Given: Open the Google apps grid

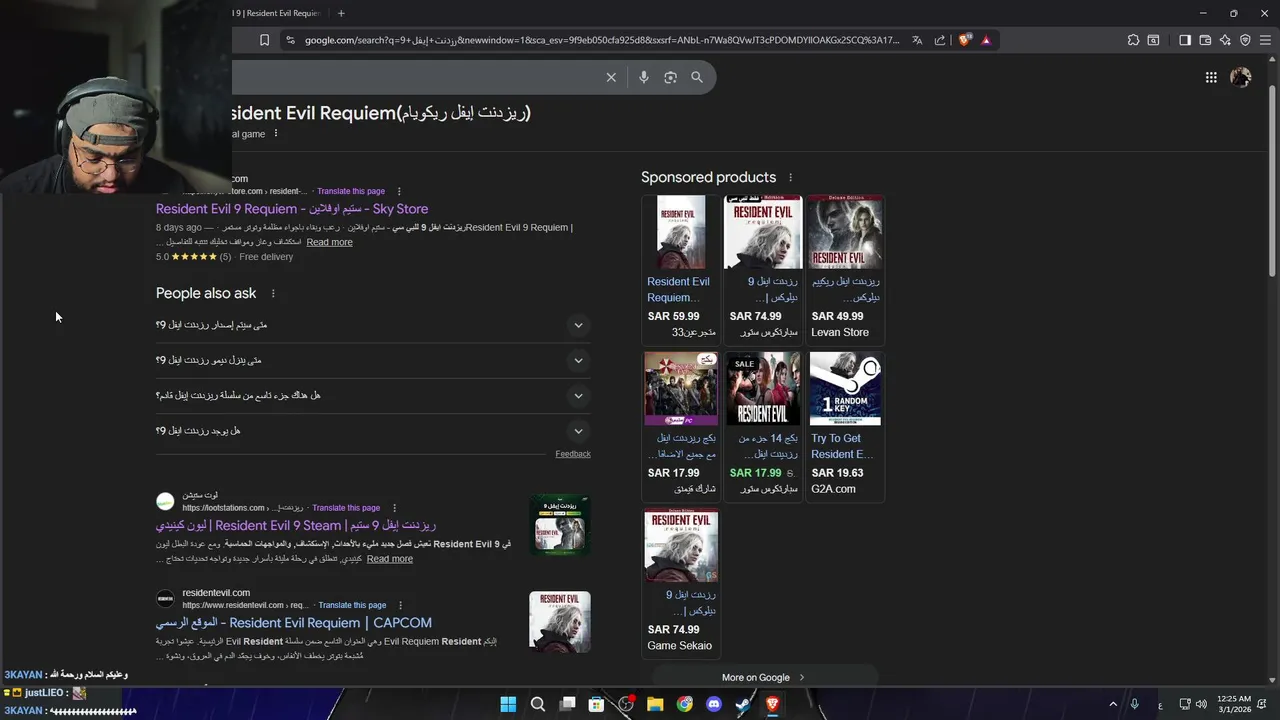Looking at the screenshot, I should coord(1211,77).
